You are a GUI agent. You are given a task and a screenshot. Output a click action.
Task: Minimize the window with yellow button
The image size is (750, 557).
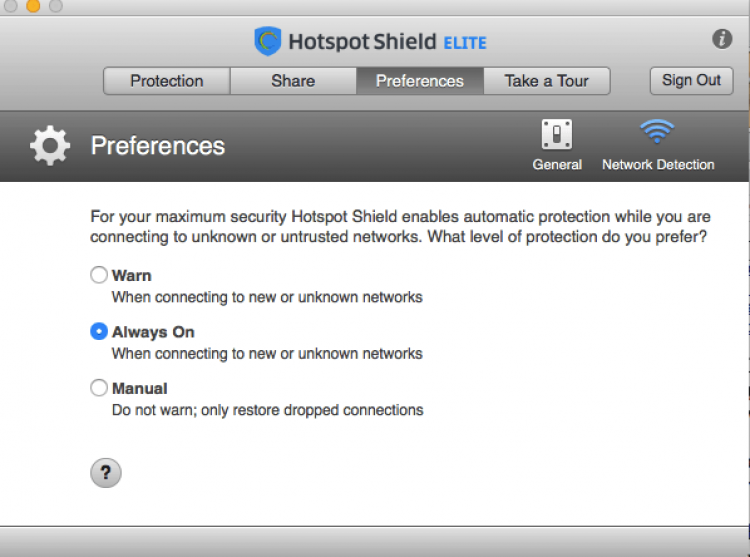click(x=33, y=6)
